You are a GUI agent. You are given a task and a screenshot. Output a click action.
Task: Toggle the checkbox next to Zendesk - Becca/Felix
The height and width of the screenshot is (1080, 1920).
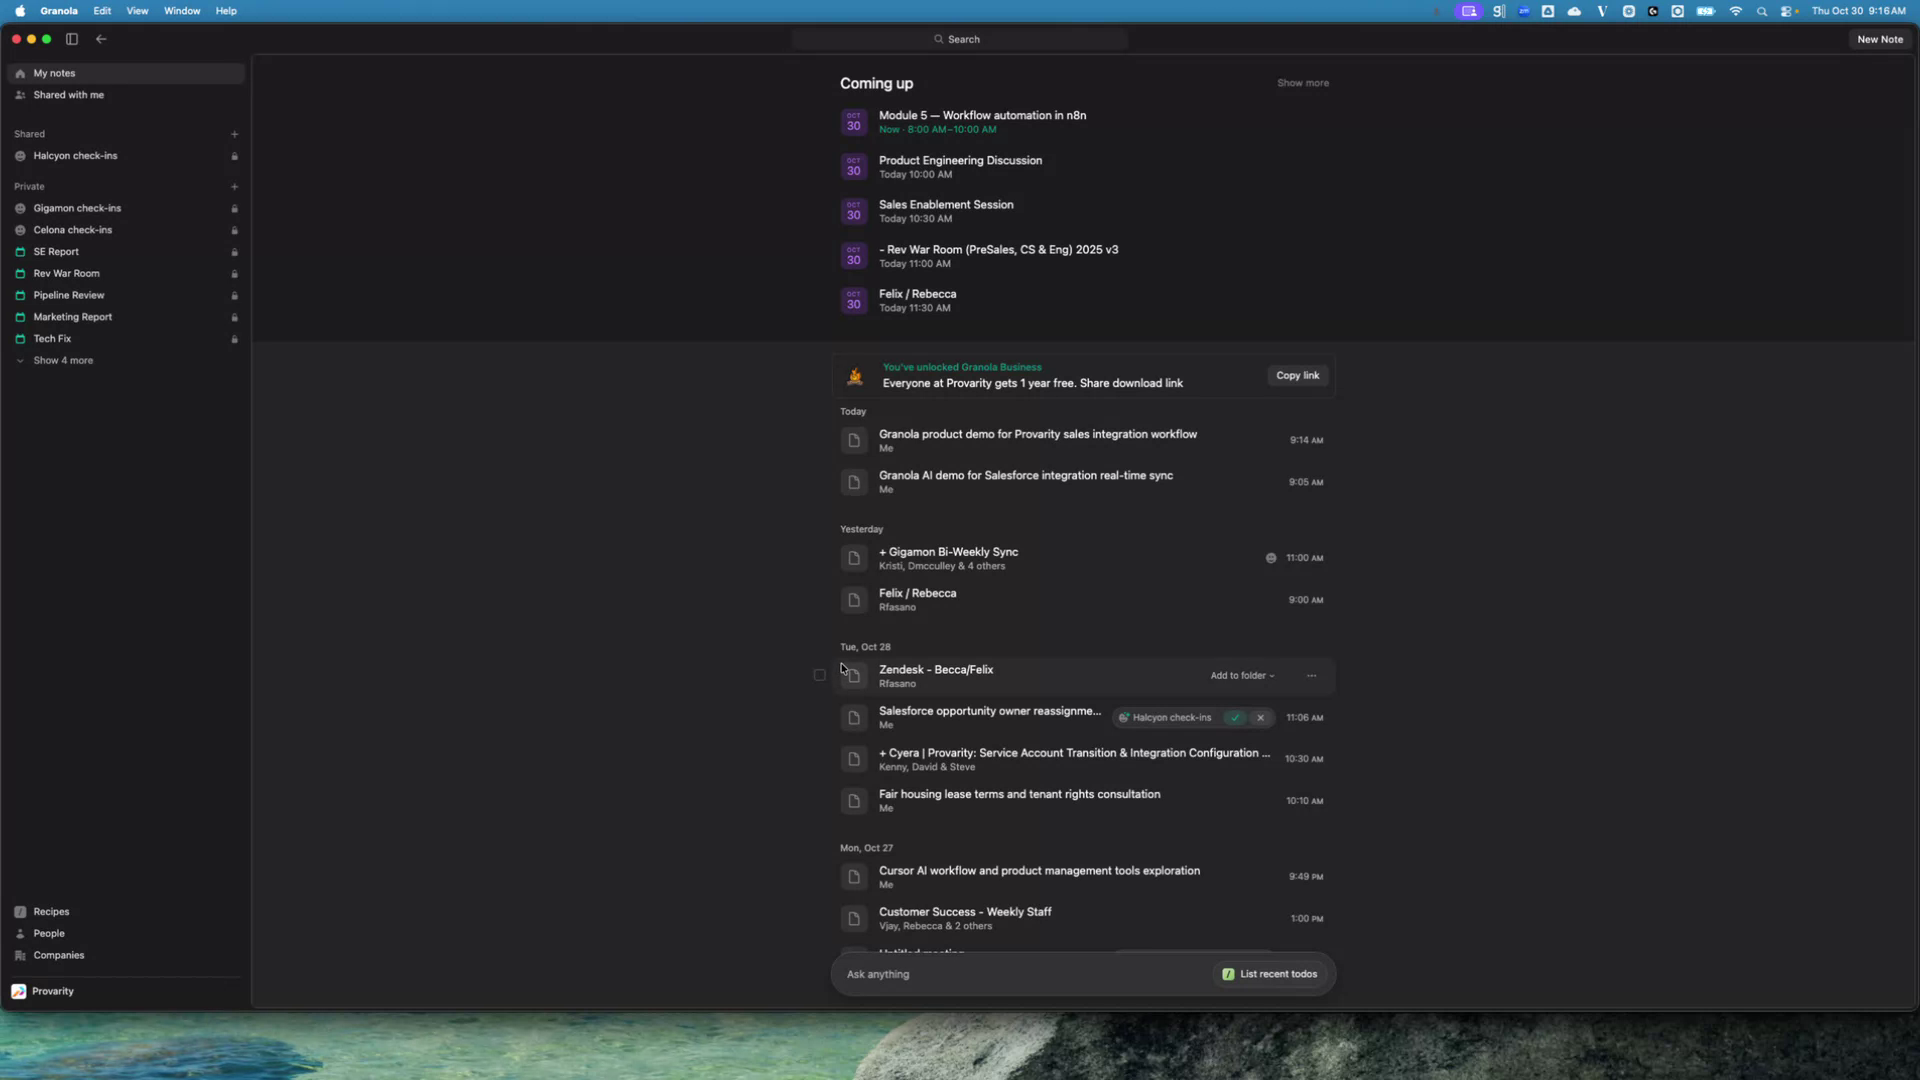point(819,675)
